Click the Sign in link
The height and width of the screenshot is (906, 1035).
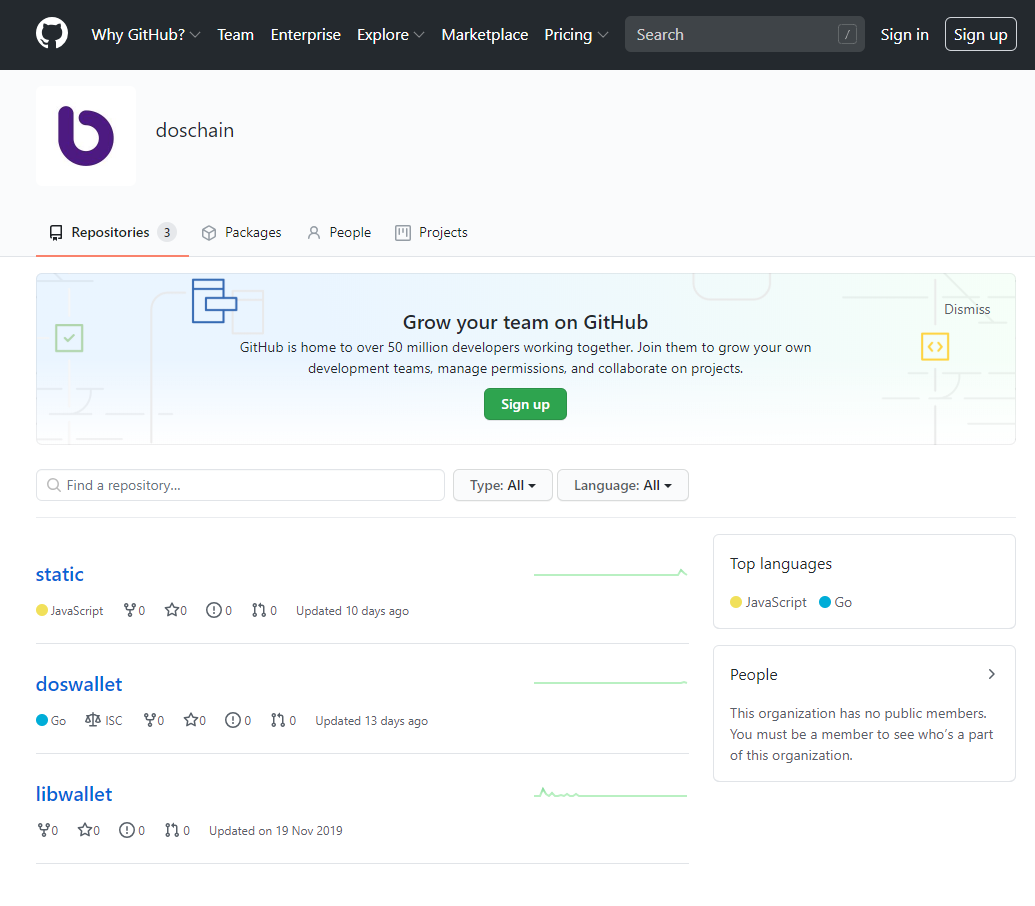coord(904,34)
